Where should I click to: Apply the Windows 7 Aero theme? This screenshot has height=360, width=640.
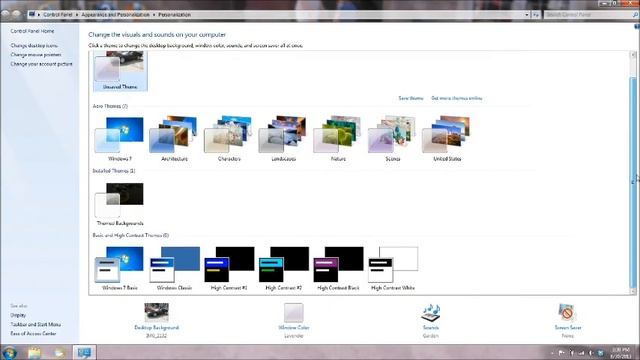pos(120,139)
